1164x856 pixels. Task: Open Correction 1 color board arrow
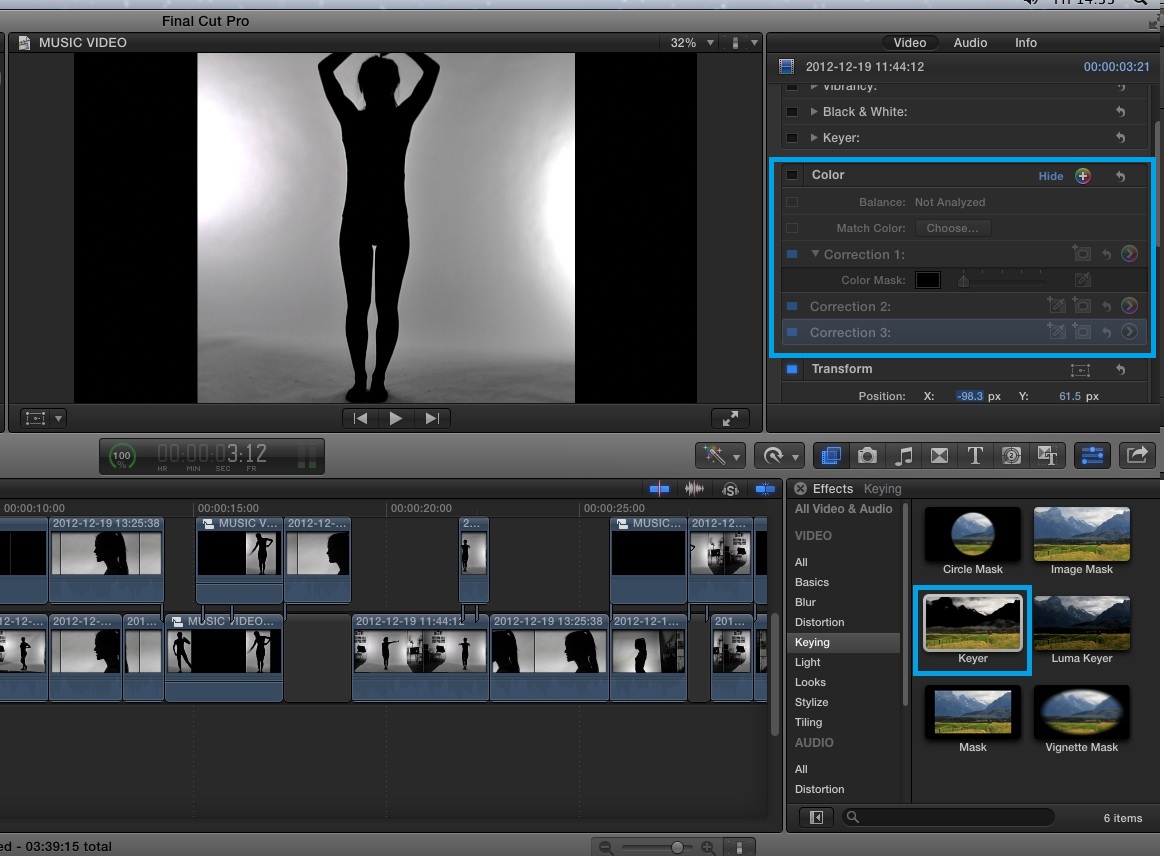[x=1129, y=254]
